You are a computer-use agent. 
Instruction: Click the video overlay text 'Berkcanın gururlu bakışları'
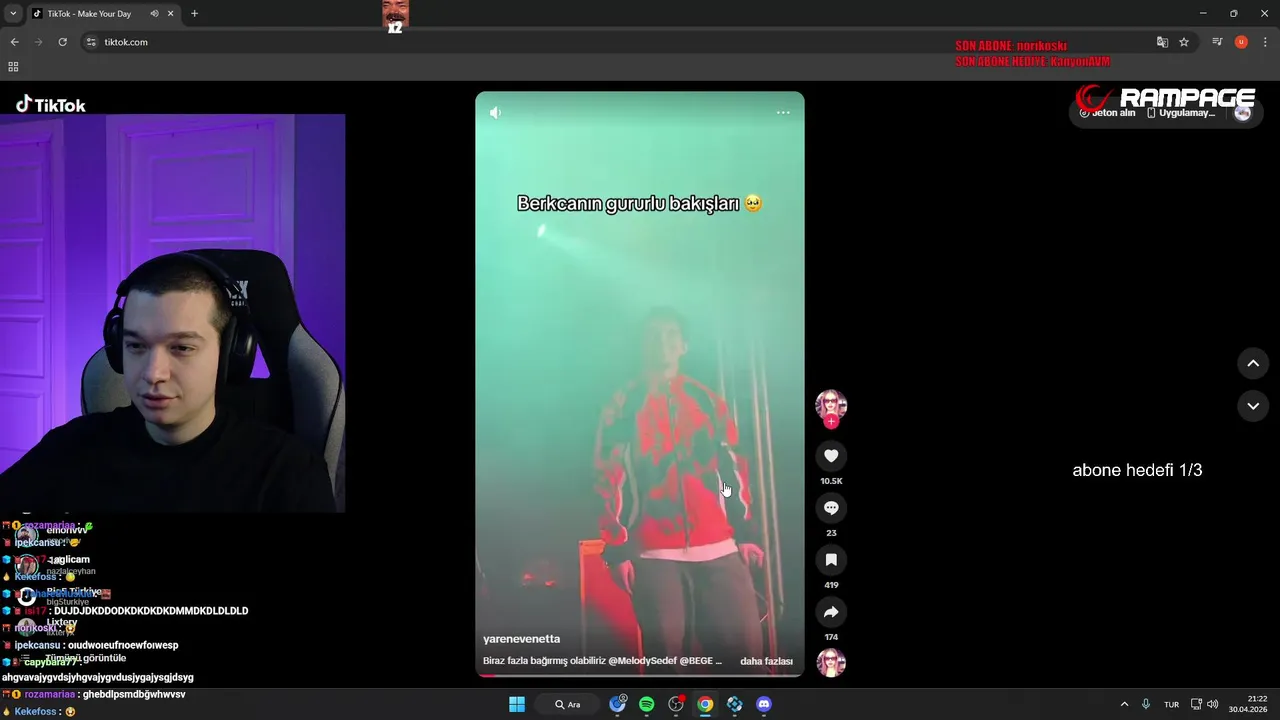(x=630, y=203)
